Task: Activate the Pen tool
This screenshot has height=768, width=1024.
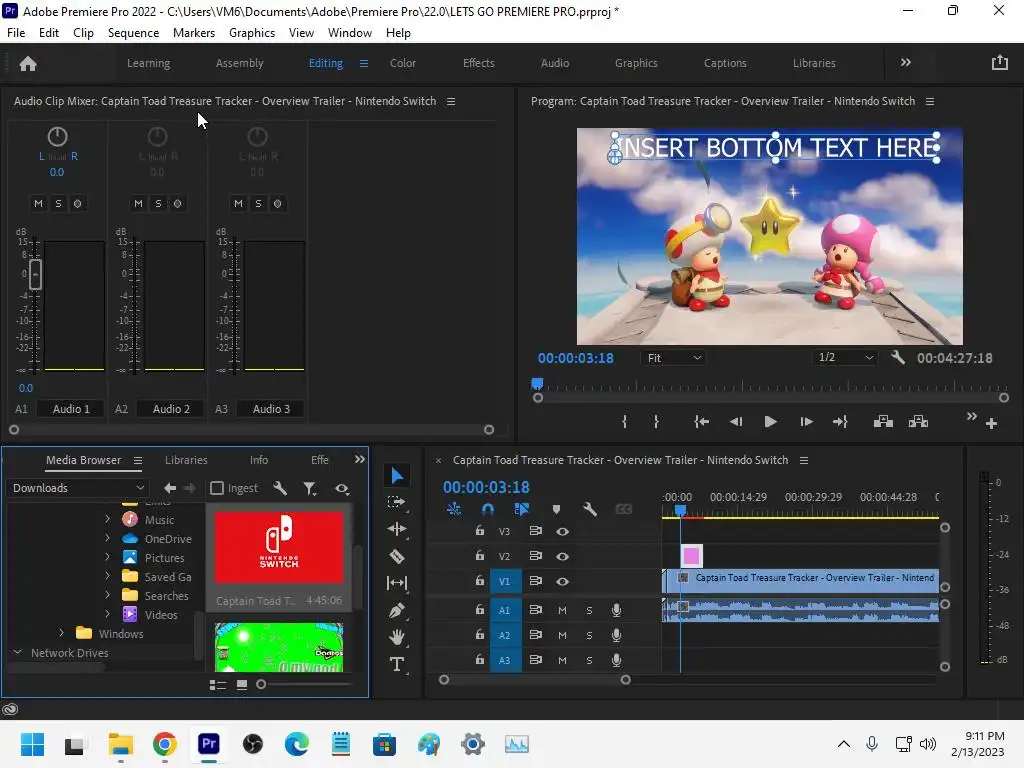Action: click(x=397, y=610)
